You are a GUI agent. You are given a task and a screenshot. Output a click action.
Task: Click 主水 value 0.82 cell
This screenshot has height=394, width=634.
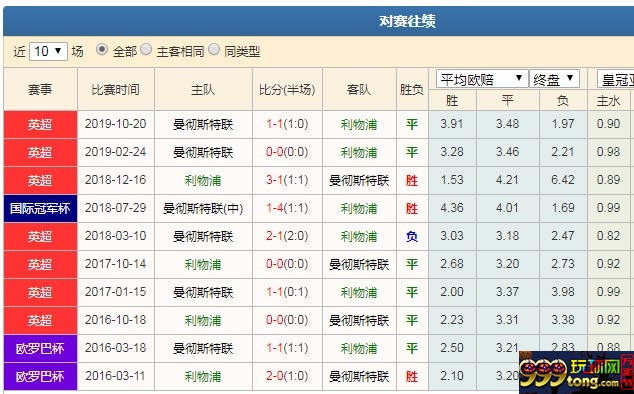point(609,236)
